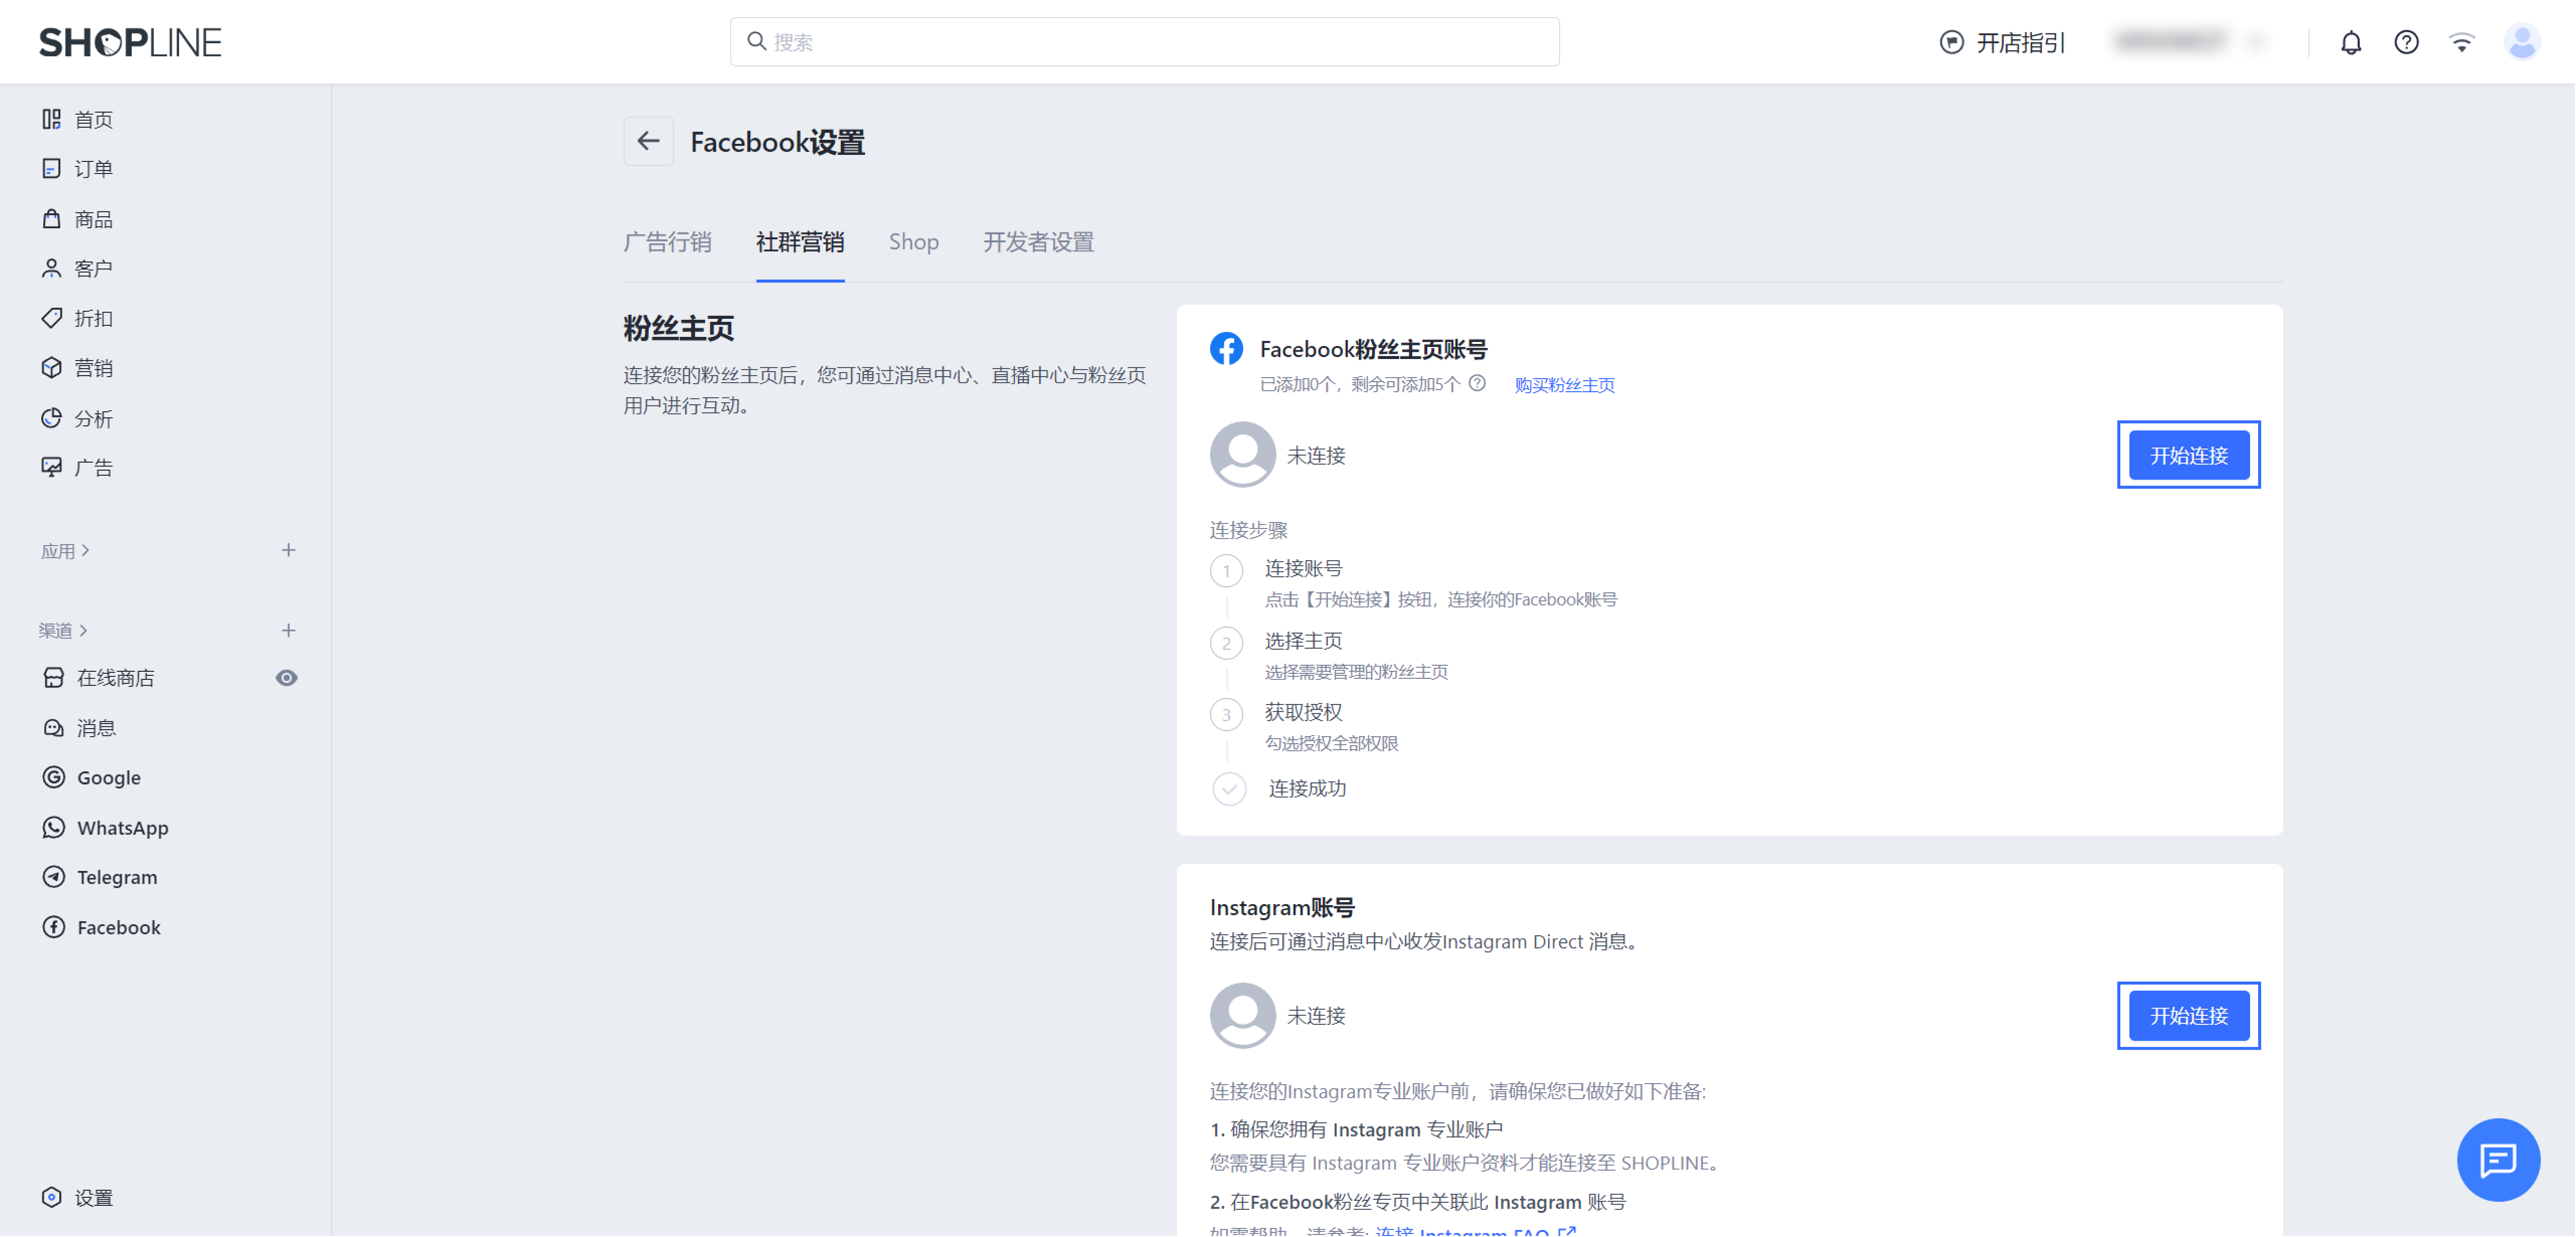Click the 开店指引 flag icon
Screen dimensions: 2576x1237
pyautogui.click(x=1952, y=42)
